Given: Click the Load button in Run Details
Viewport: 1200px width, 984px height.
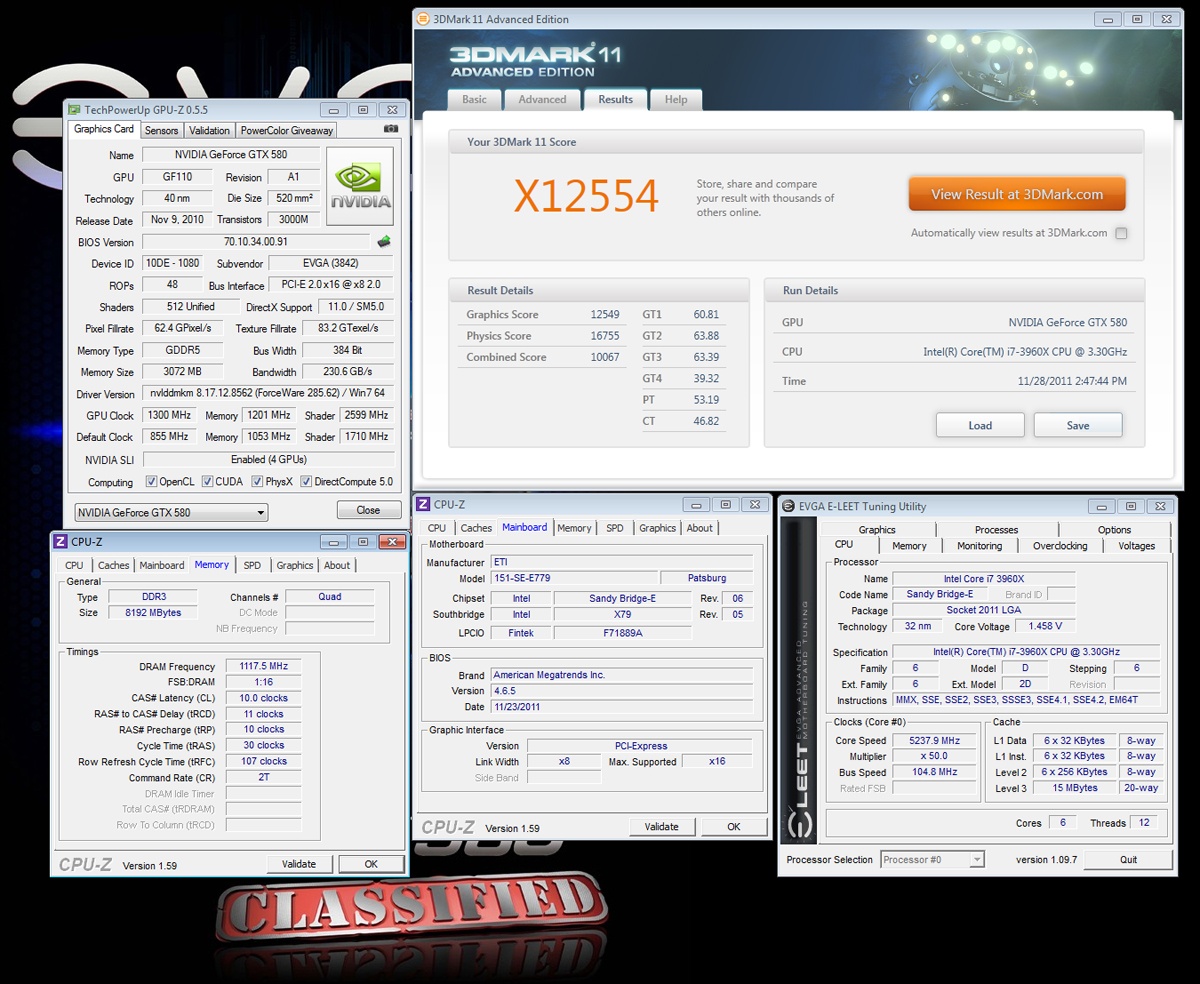Looking at the screenshot, I should 980,425.
